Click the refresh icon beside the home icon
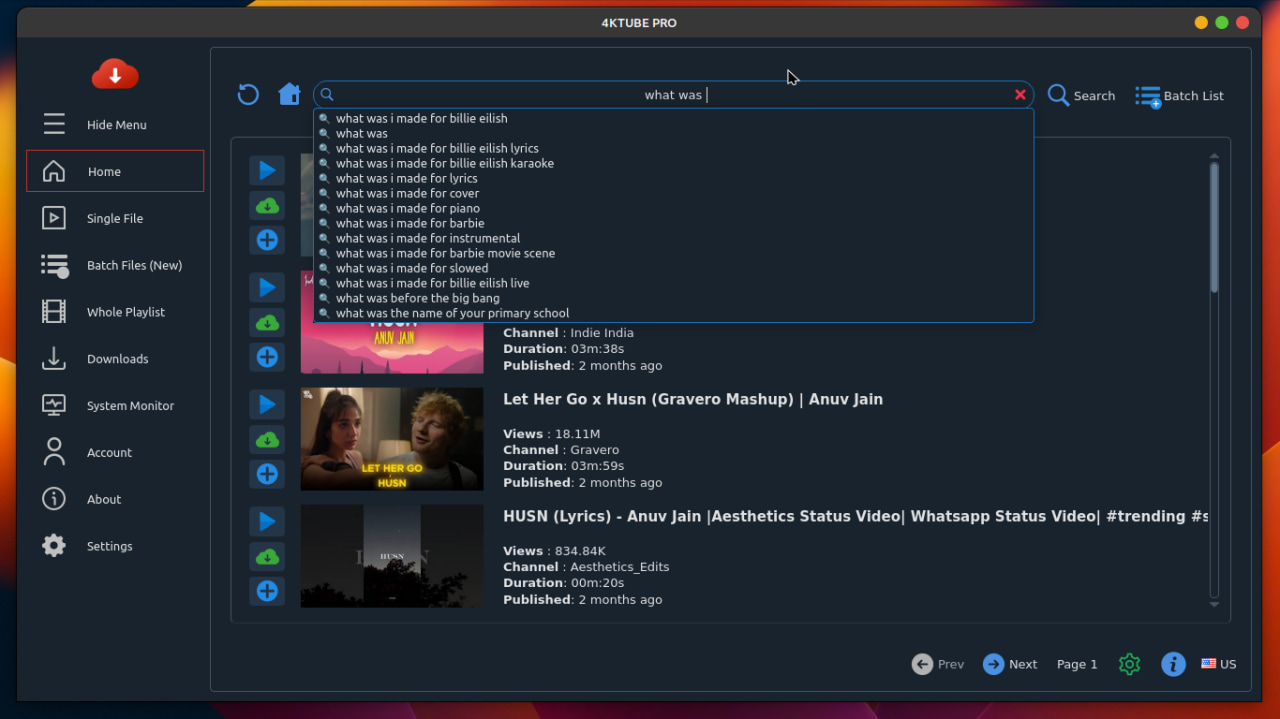This screenshot has height=719, width=1280. click(248, 95)
